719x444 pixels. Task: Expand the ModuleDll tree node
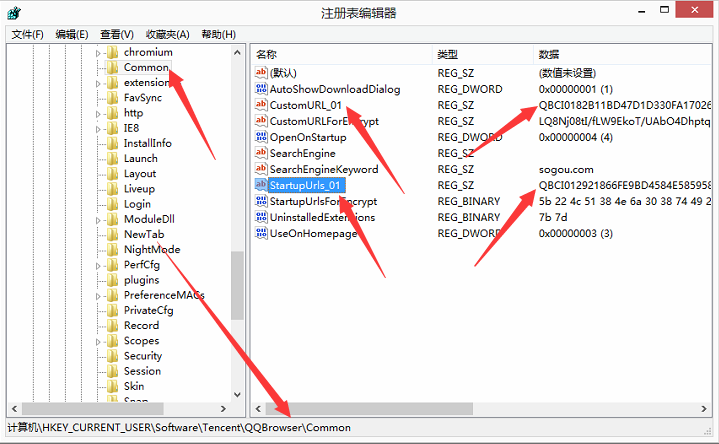pos(98,220)
